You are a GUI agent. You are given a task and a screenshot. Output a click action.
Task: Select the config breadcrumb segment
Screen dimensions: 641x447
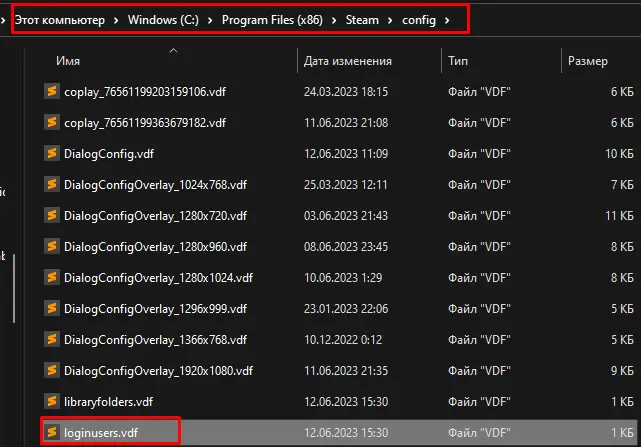pos(419,20)
